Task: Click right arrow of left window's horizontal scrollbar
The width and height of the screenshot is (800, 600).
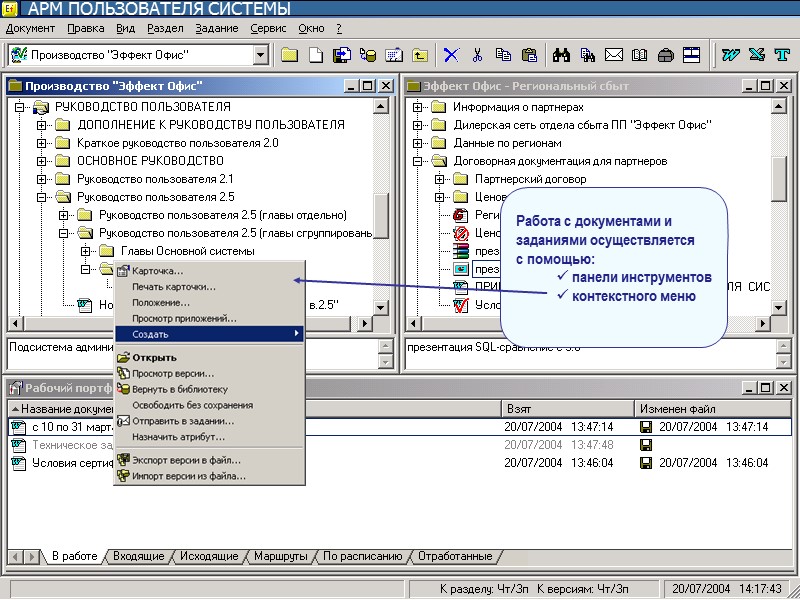Action: coord(364,323)
